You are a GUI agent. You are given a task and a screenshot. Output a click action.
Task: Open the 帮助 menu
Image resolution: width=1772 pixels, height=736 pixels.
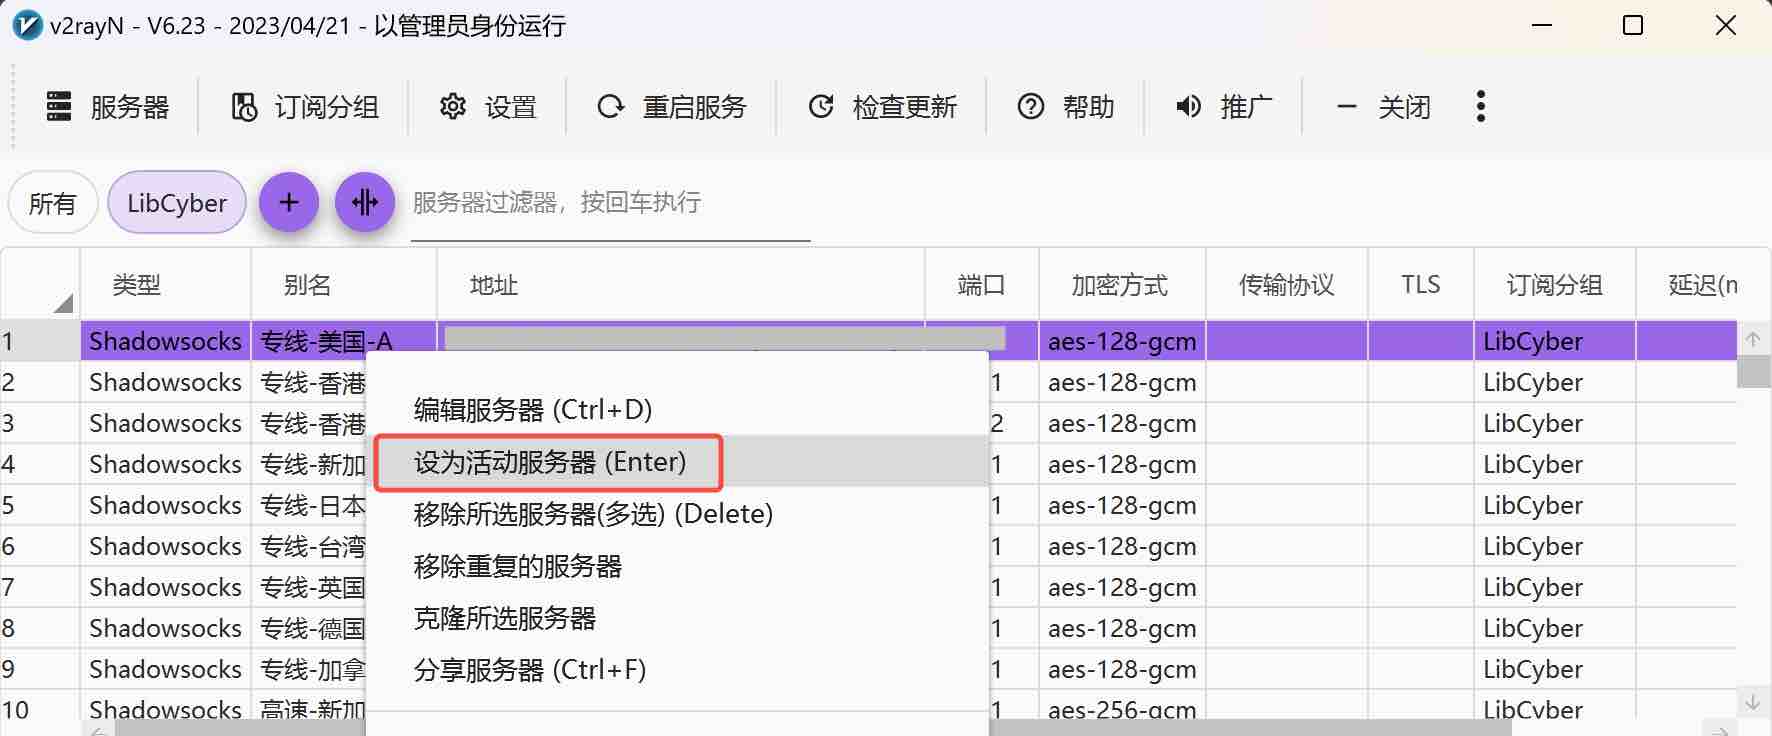[1066, 107]
